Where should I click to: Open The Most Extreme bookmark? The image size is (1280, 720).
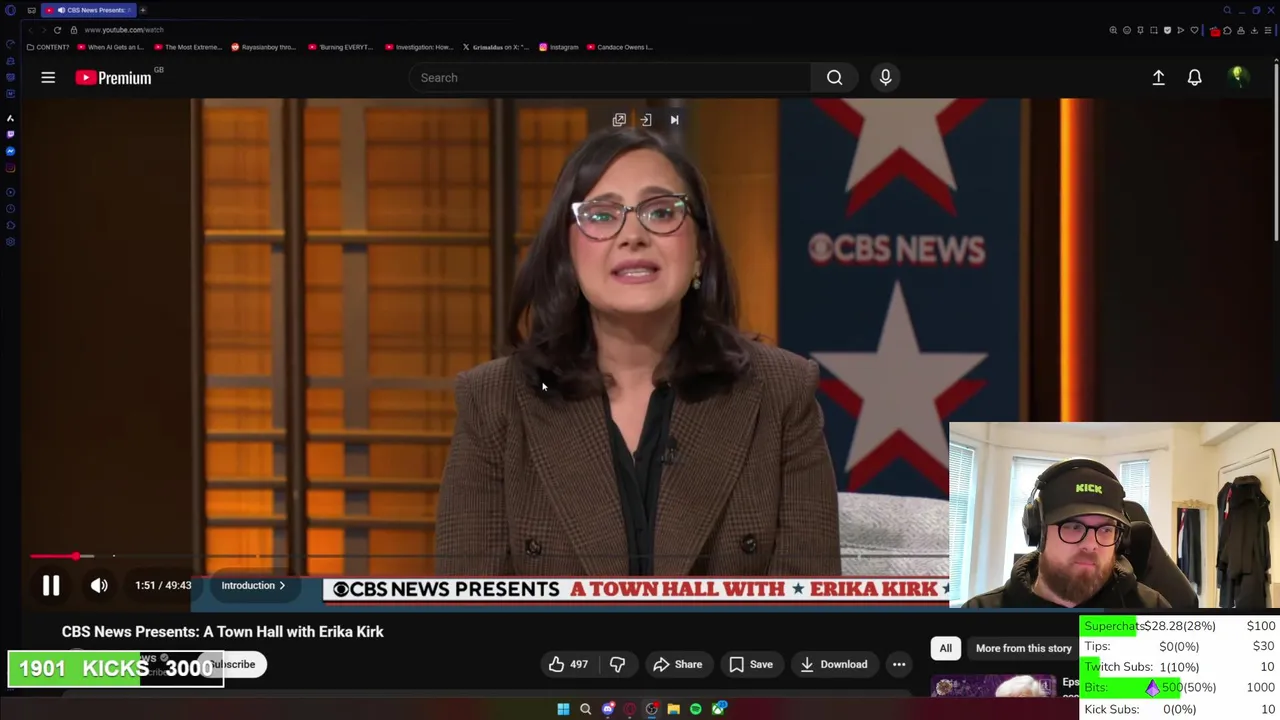pyautogui.click(x=187, y=47)
